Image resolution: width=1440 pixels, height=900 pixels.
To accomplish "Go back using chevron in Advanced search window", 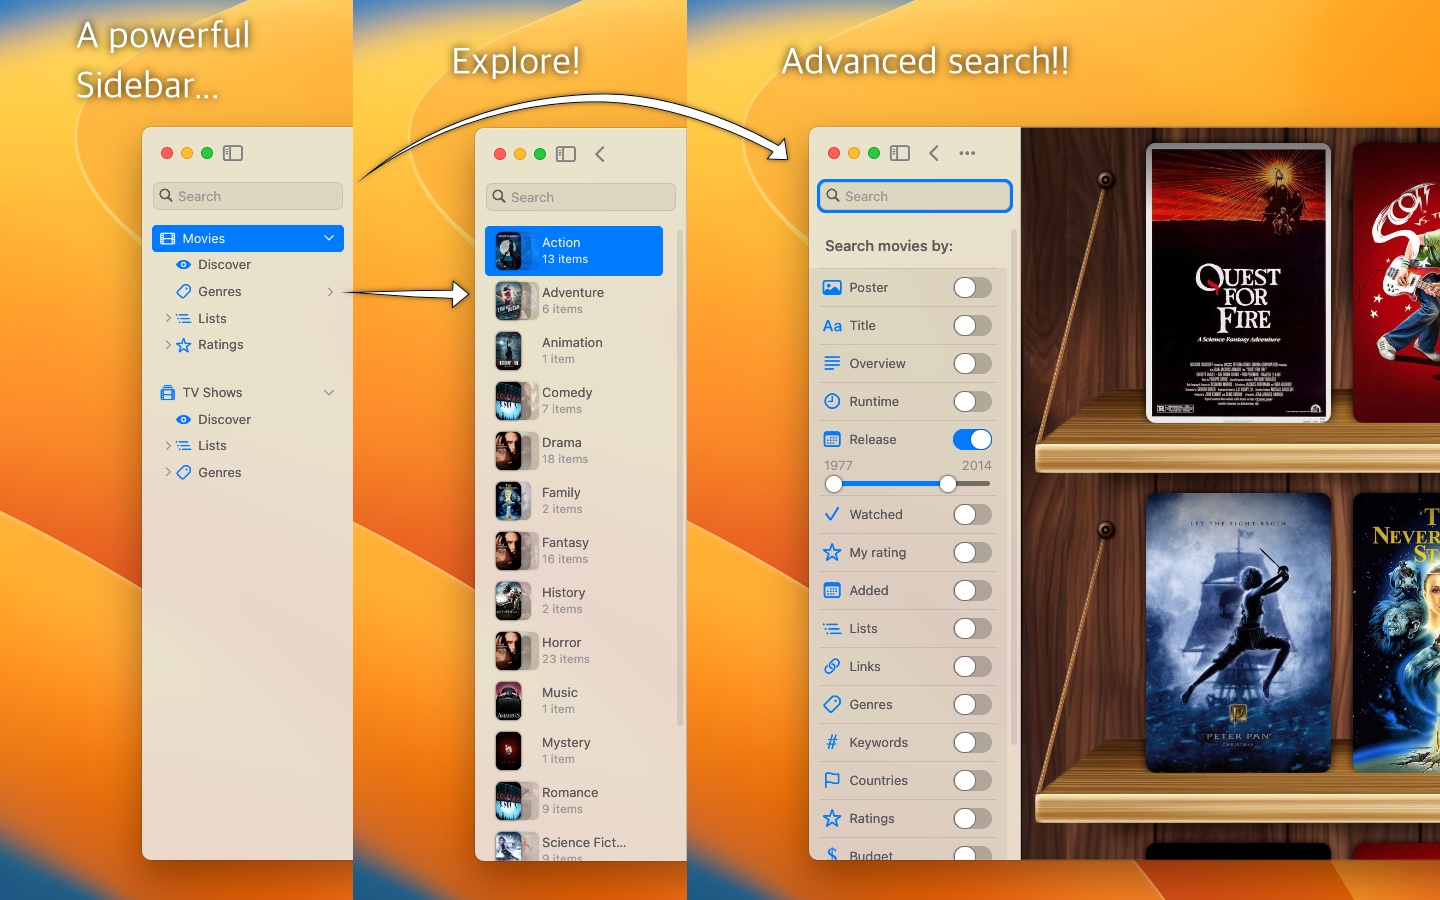I will (934, 153).
